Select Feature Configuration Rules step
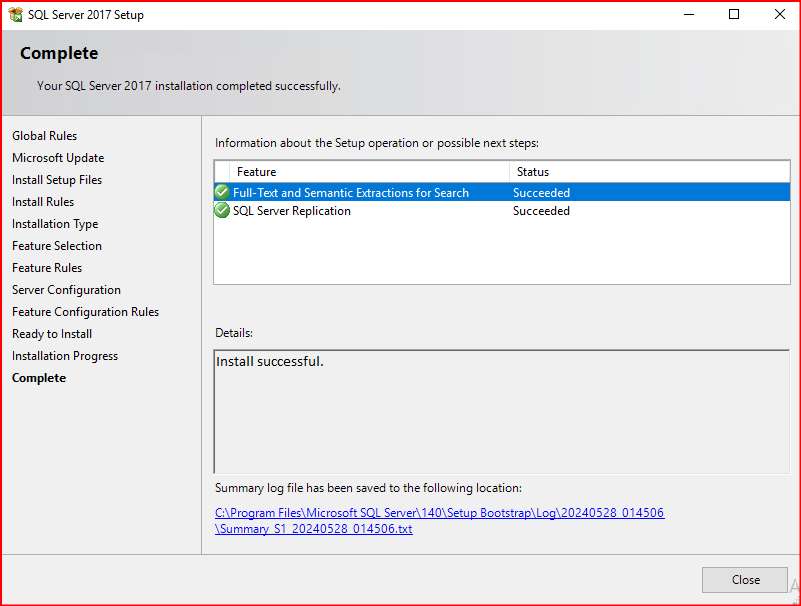 click(85, 312)
